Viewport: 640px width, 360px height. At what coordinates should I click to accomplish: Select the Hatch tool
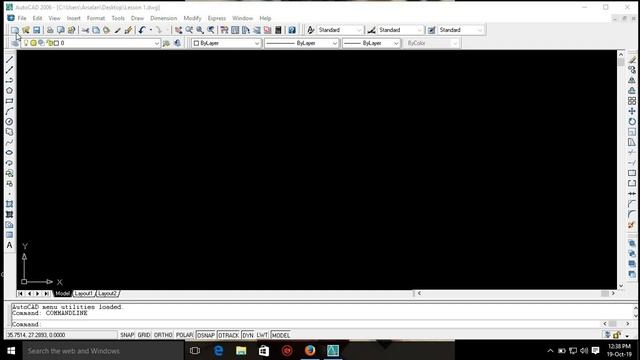click(9, 204)
